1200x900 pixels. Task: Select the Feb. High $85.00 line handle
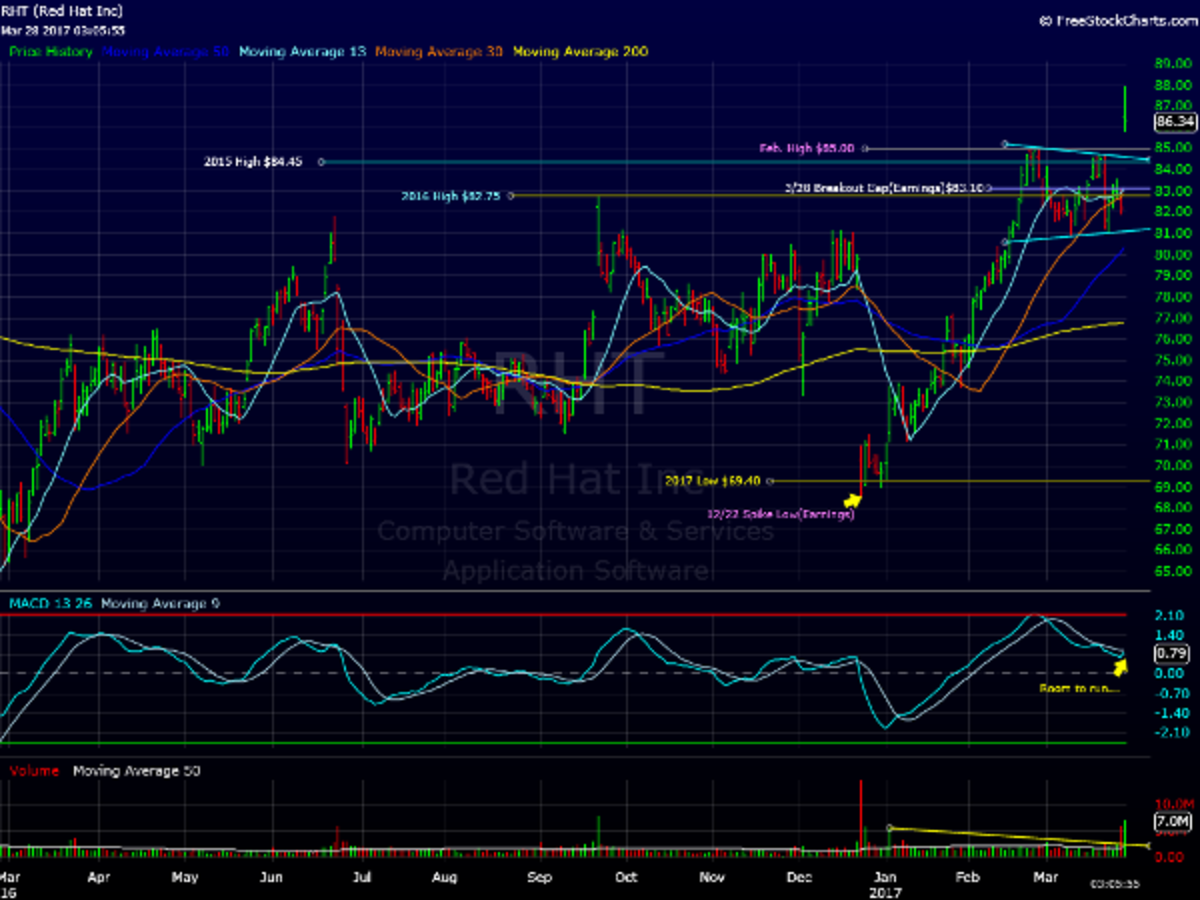[866, 148]
